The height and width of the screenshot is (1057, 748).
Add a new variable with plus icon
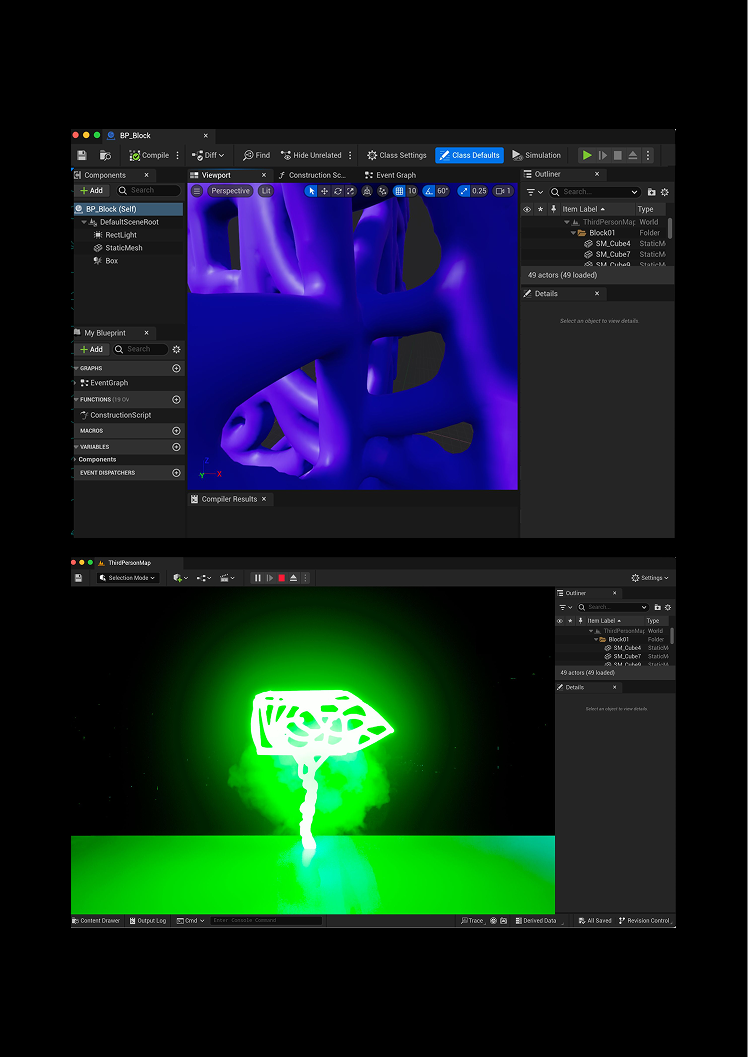177,446
